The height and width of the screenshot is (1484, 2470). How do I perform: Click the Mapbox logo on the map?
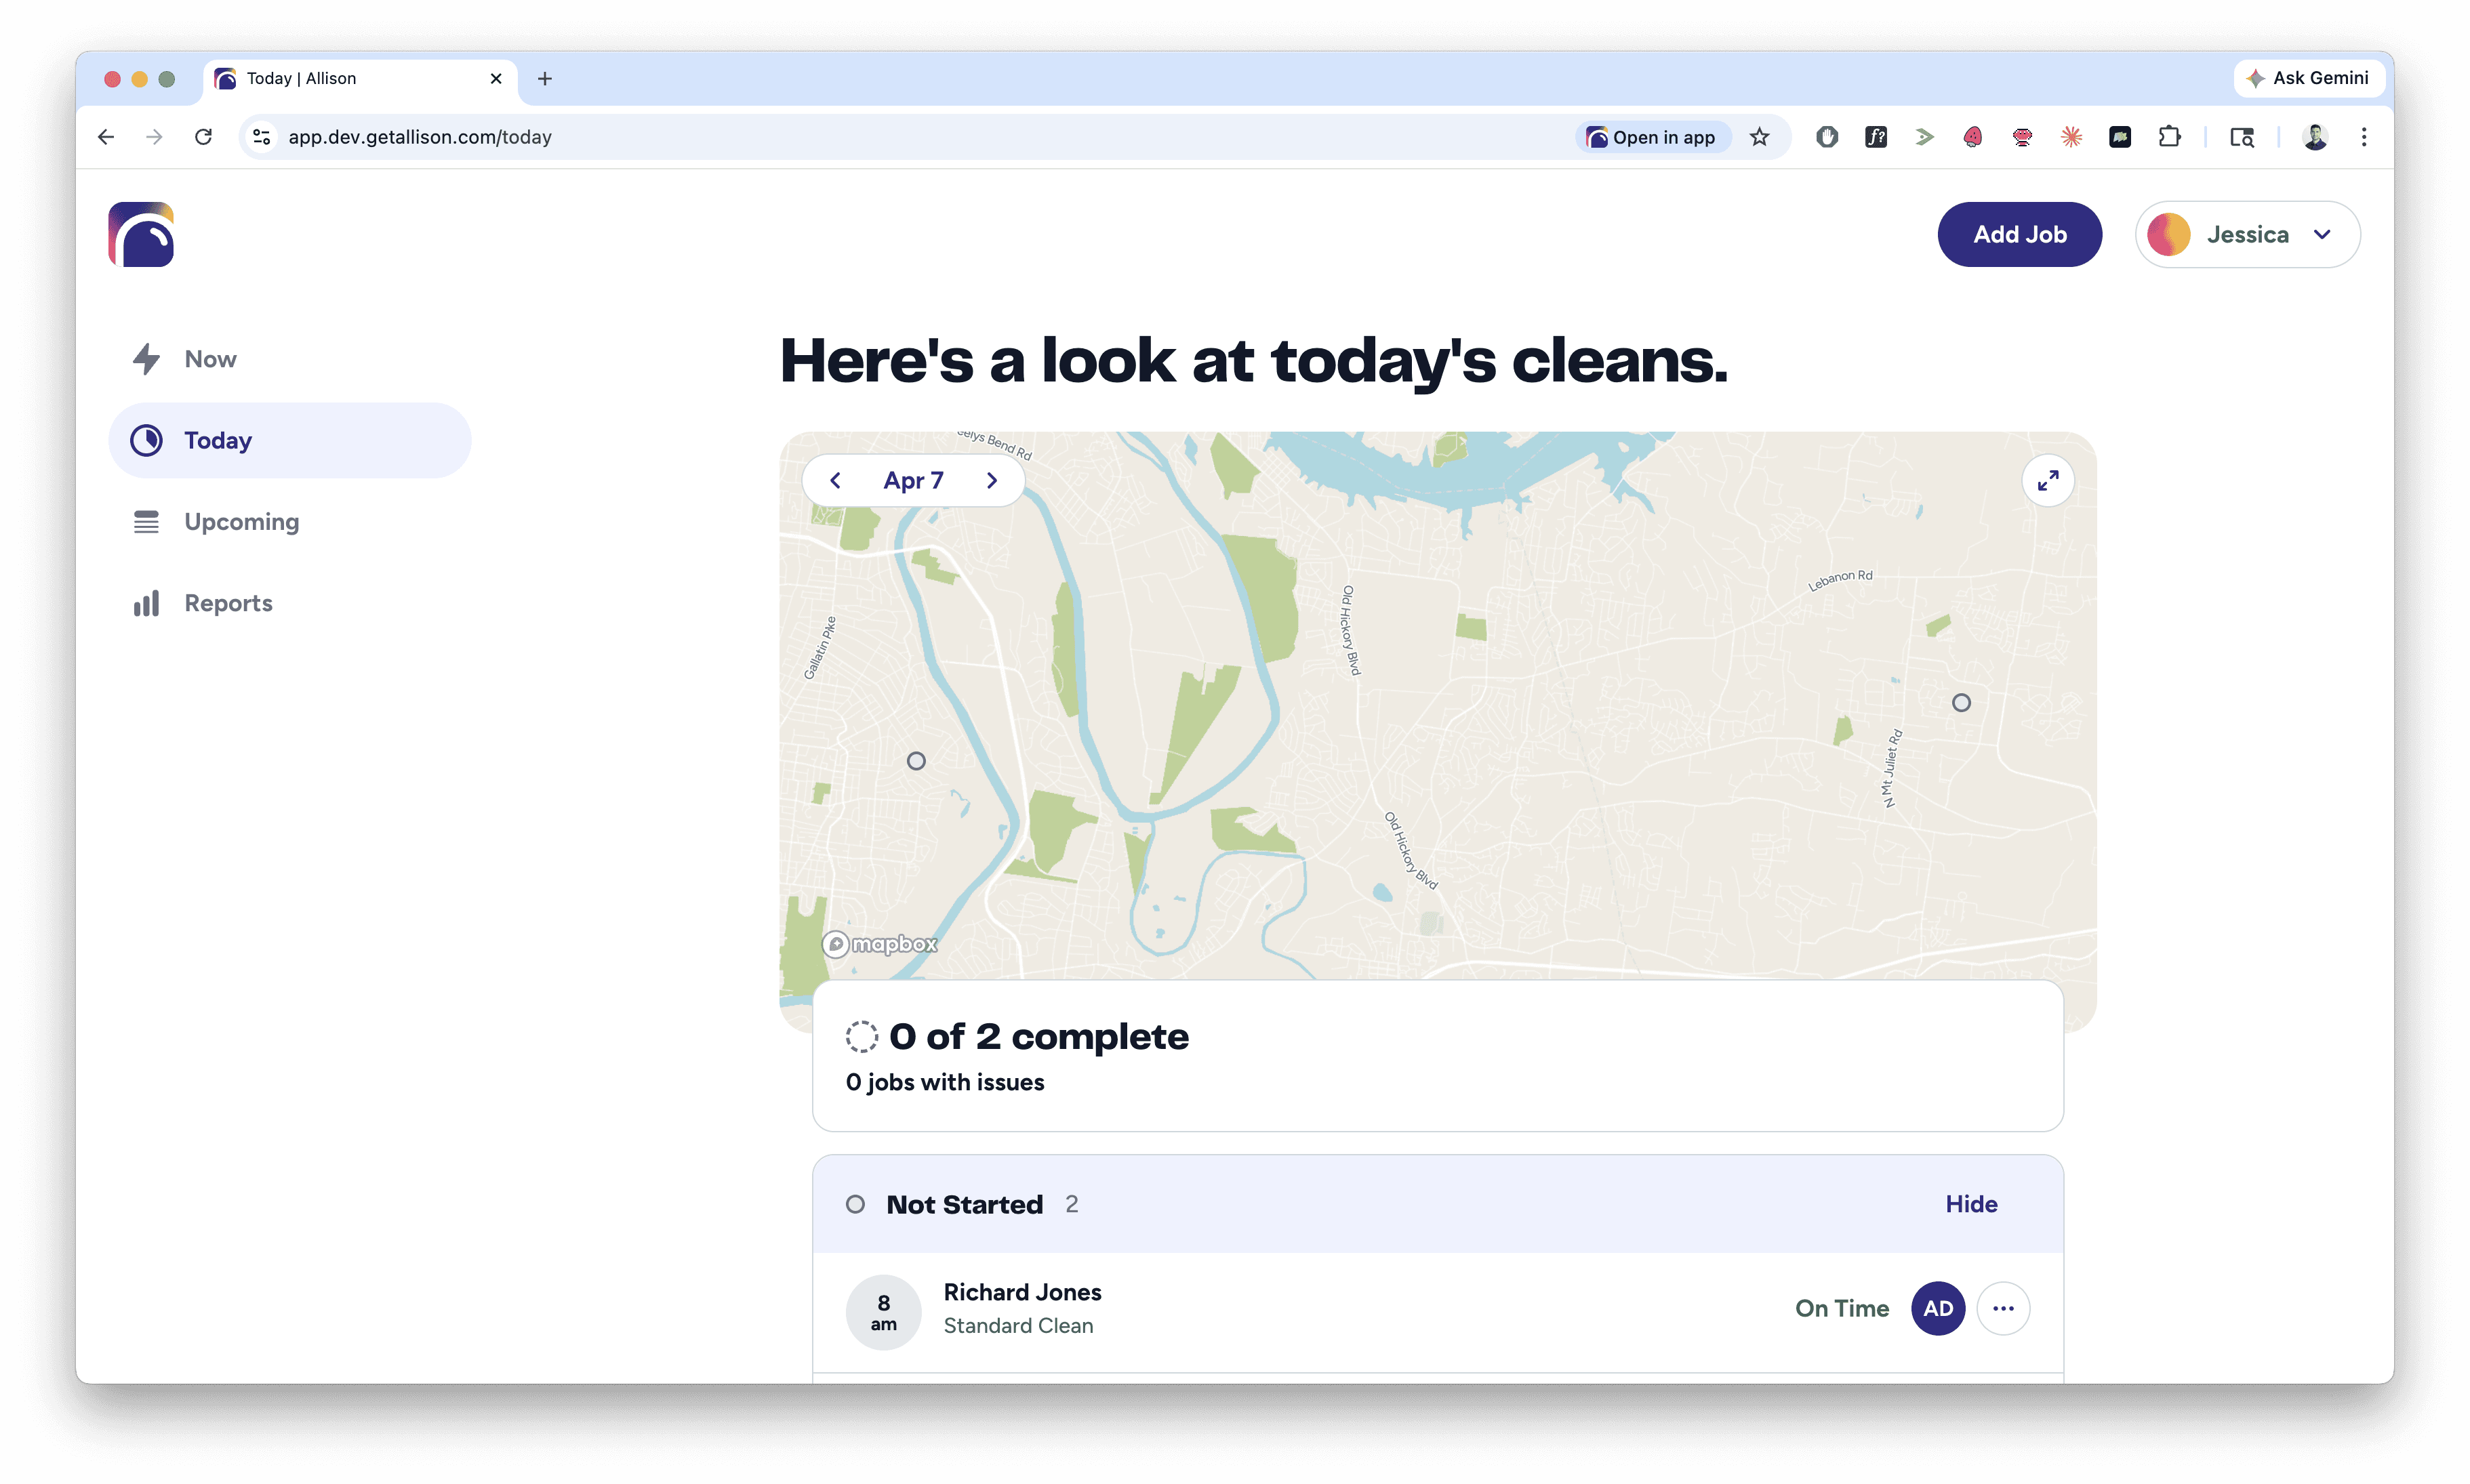(x=880, y=944)
